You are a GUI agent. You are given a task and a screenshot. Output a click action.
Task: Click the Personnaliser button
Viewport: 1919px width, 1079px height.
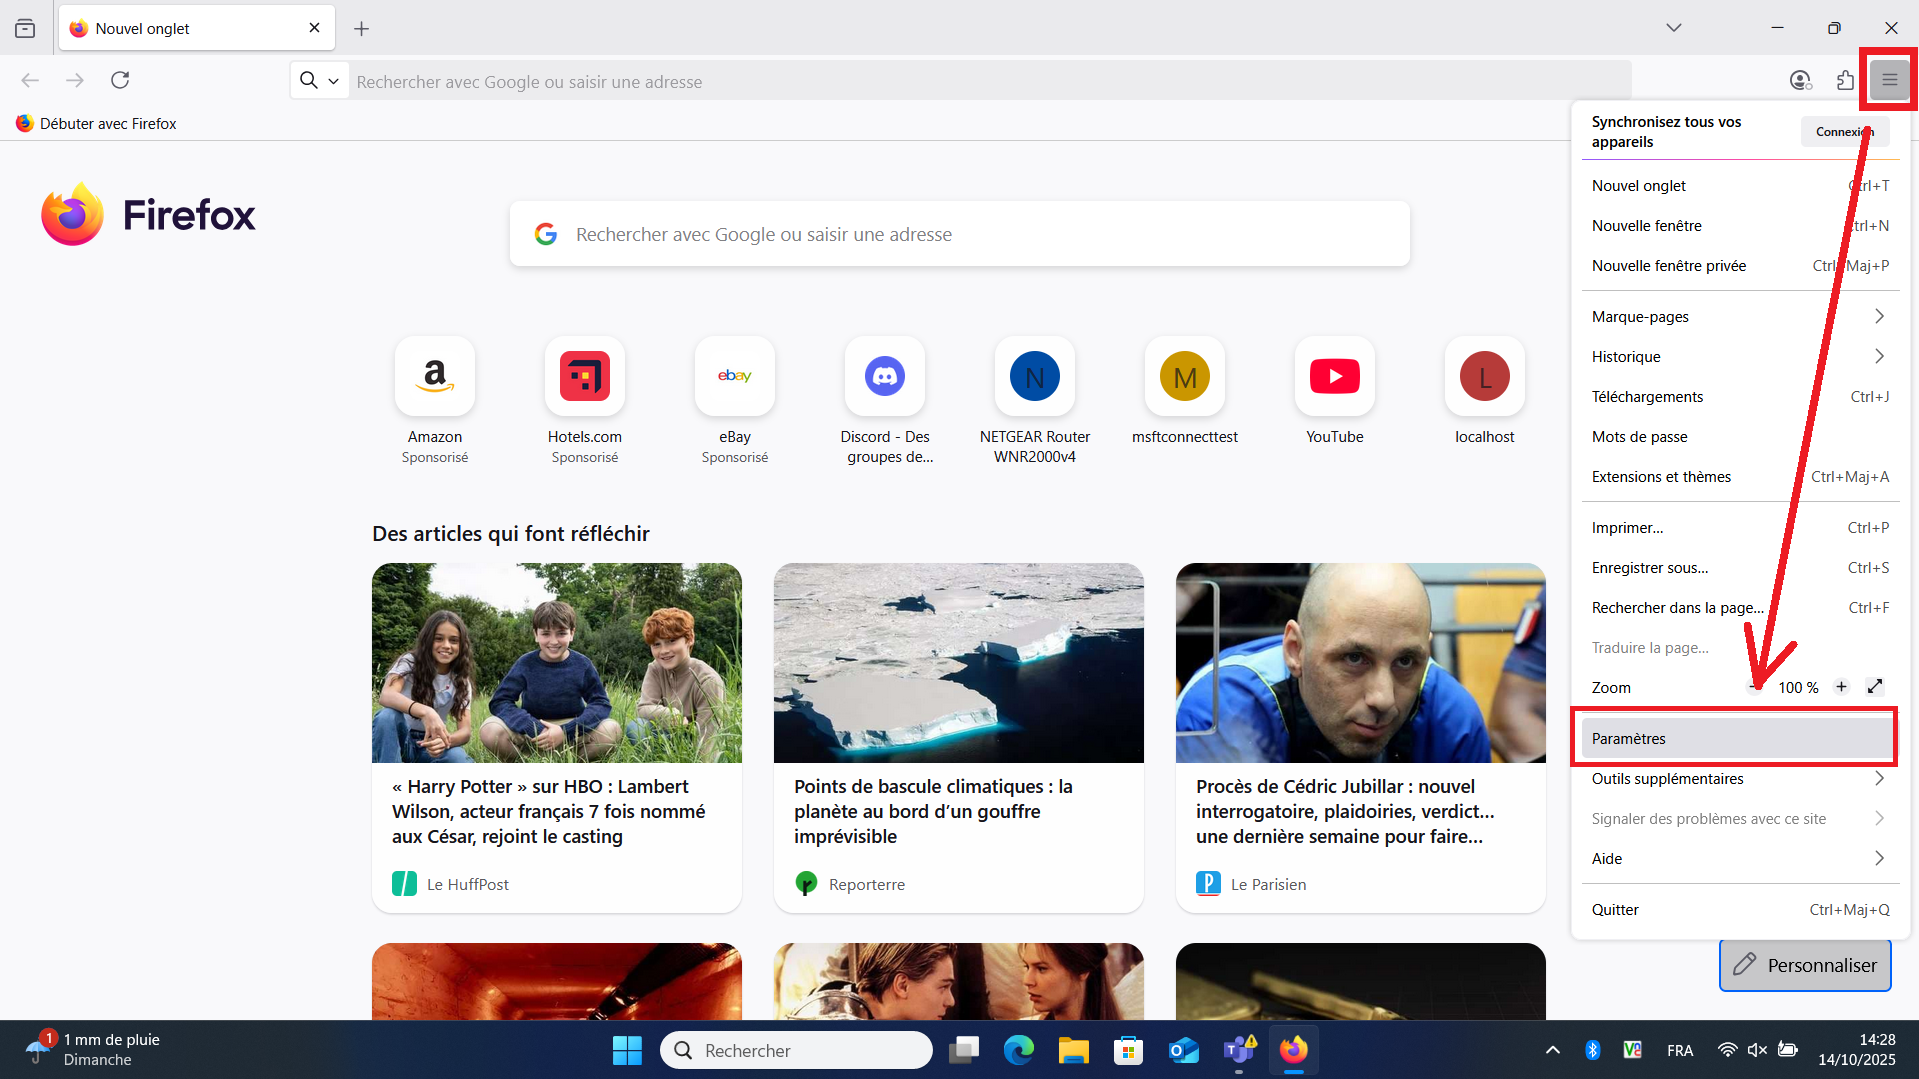tap(1805, 965)
